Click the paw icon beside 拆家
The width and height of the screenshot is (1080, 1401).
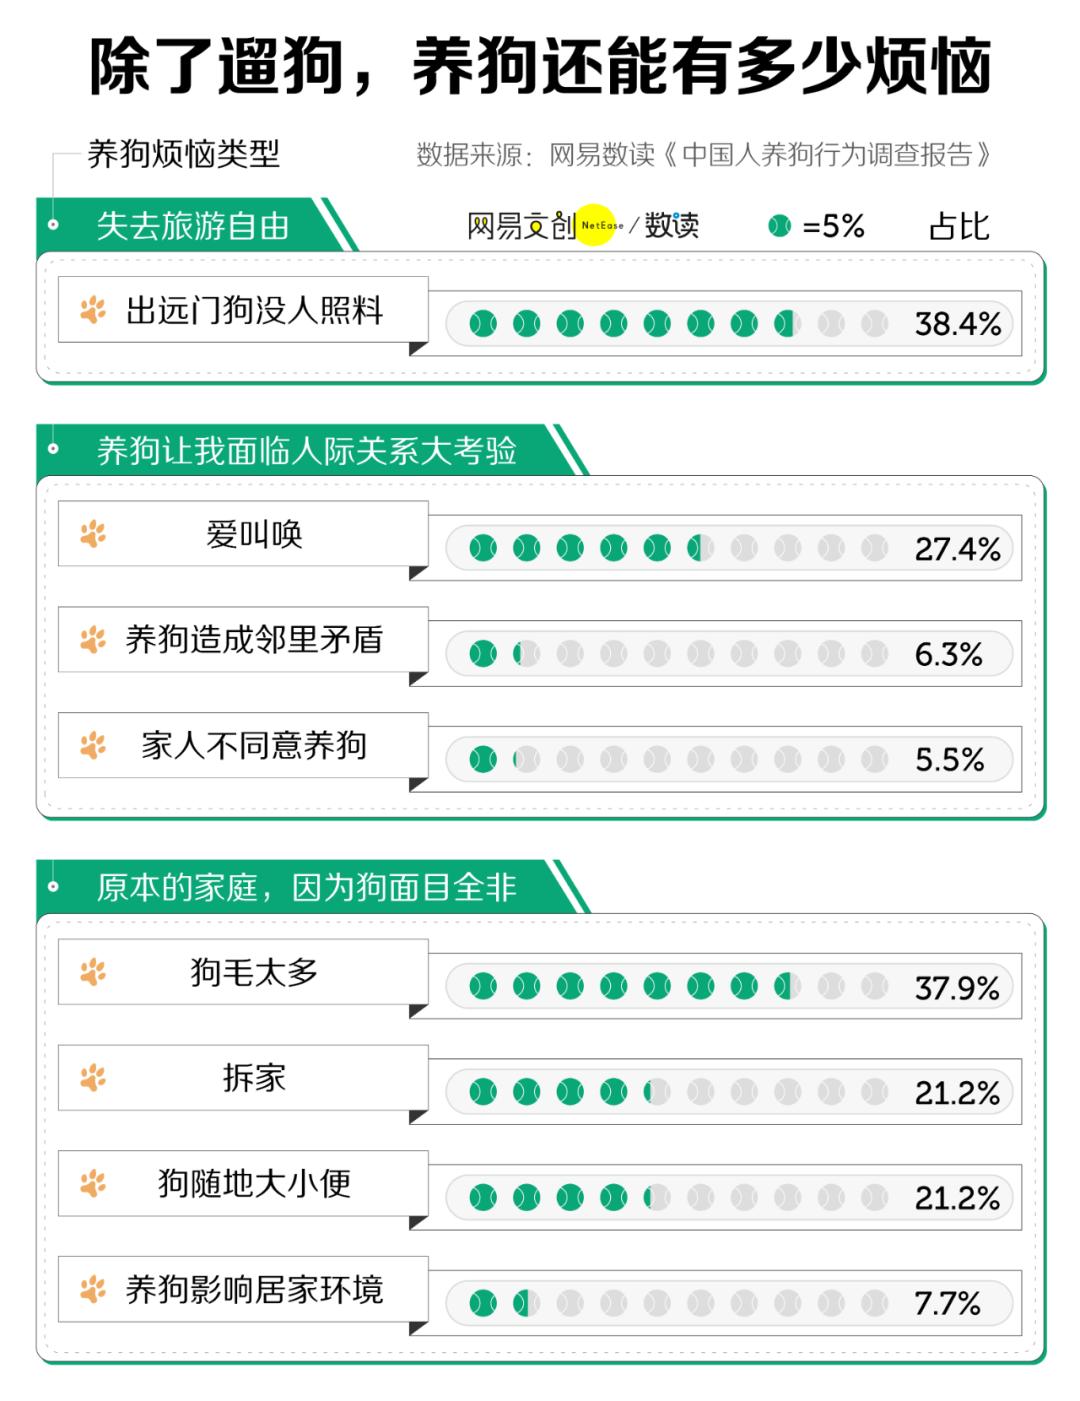tap(93, 1077)
